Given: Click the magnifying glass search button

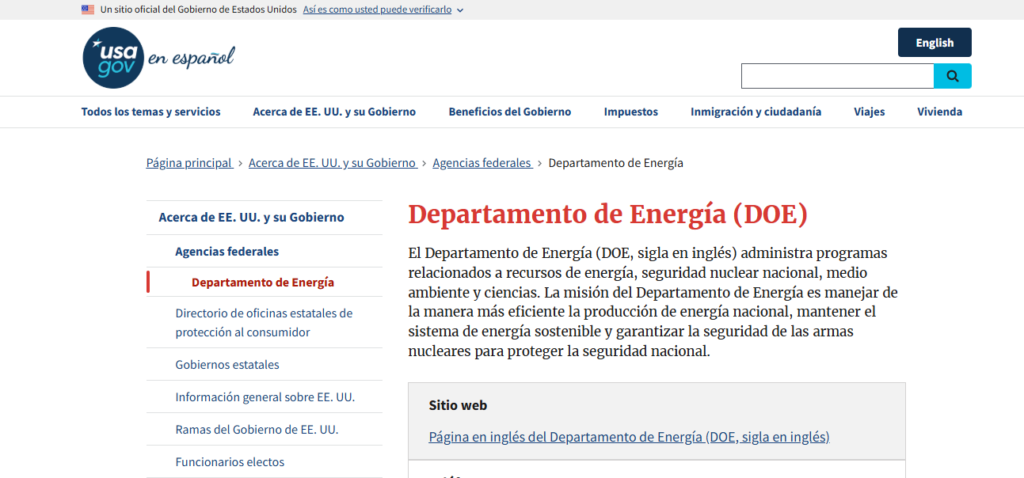Looking at the screenshot, I should pos(952,76).
